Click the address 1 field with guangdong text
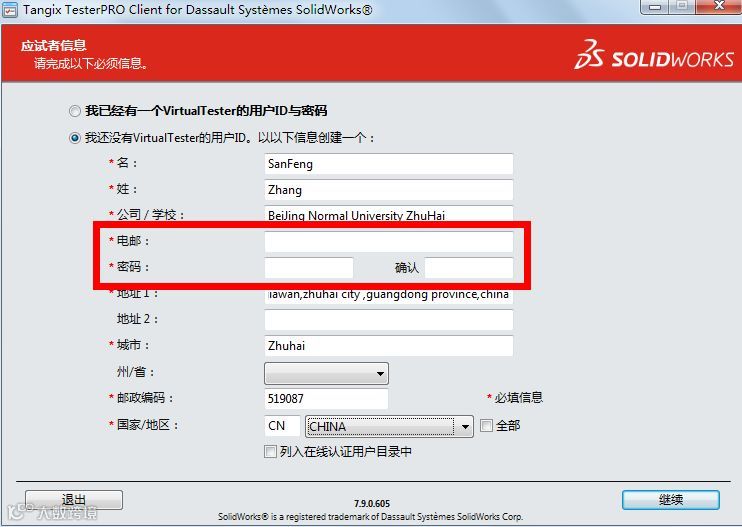742x527 pixels. [389, 295]
